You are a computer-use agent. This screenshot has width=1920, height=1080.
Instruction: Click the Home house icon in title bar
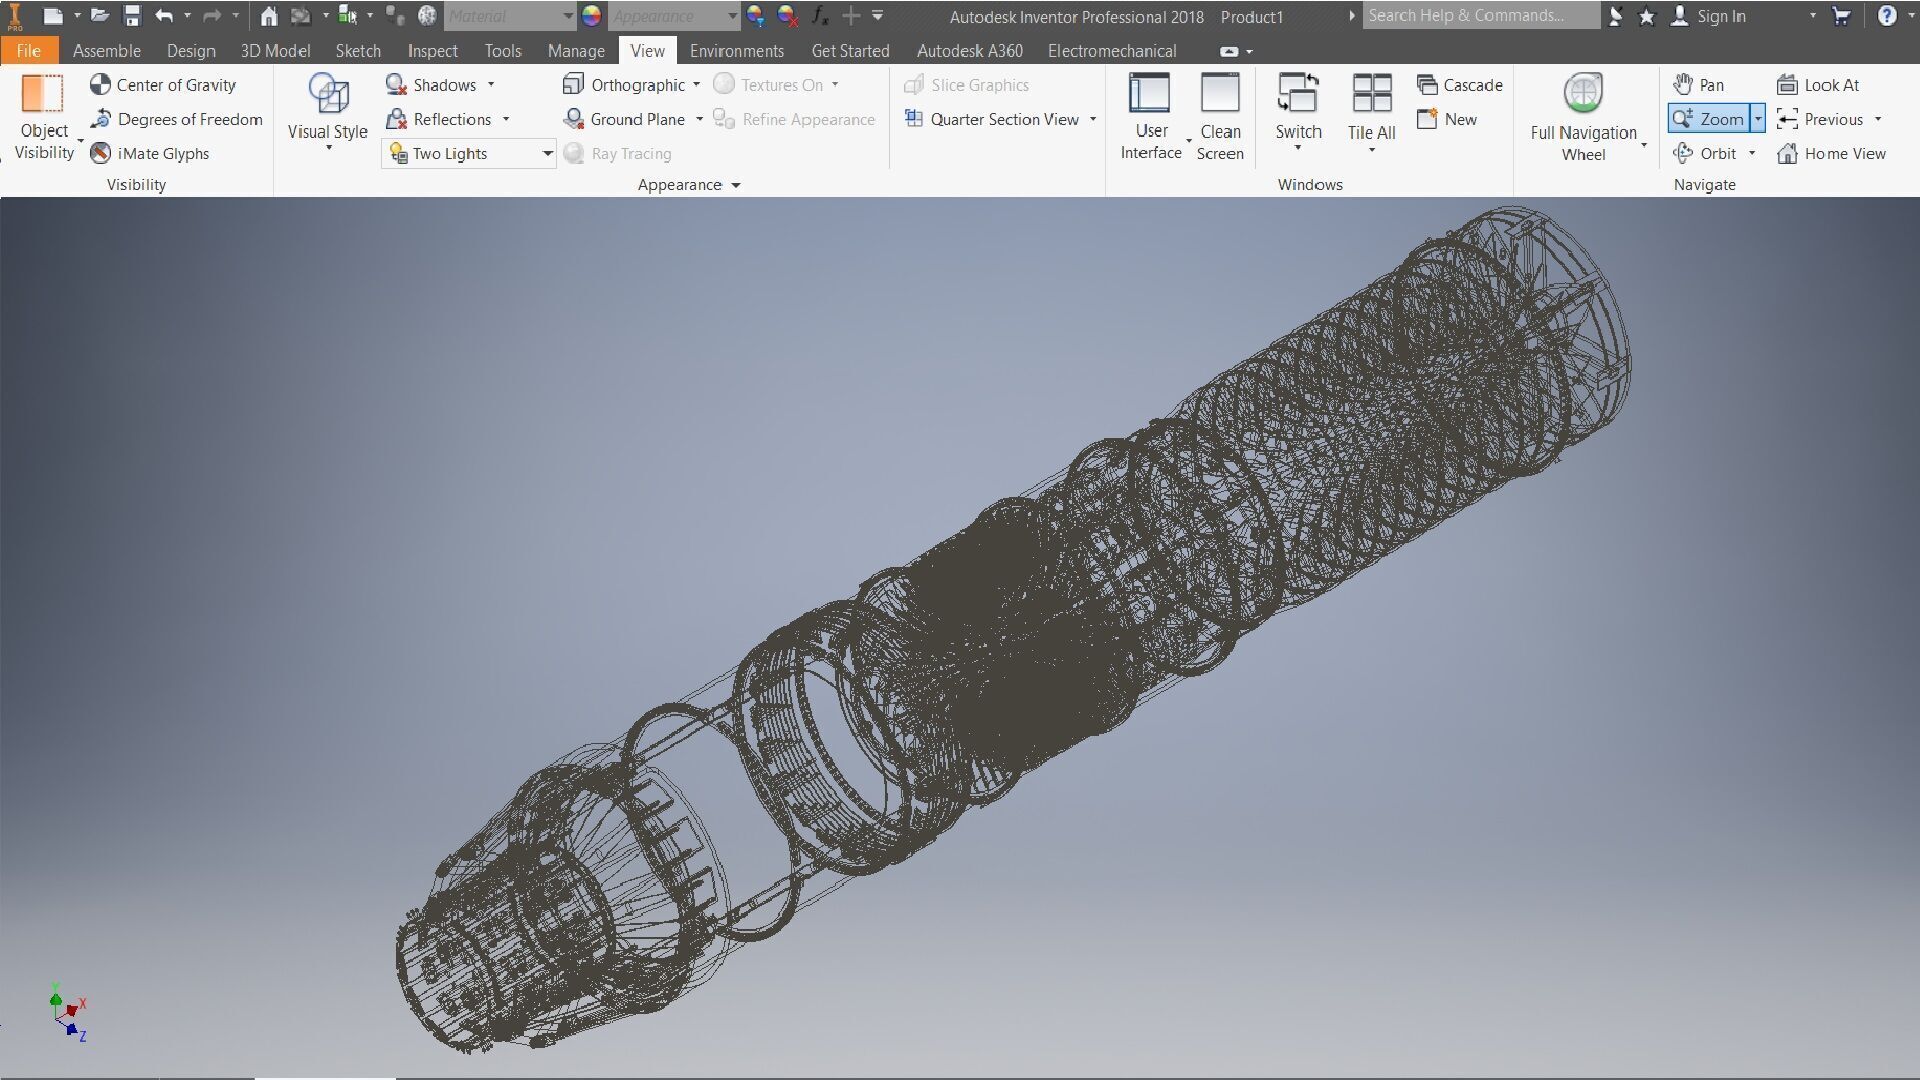pyautogui.click(x=268, y=16)
